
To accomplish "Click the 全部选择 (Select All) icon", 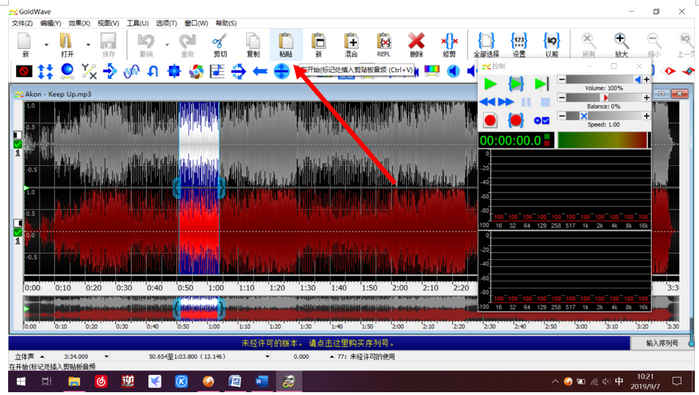I will (486, 41).
